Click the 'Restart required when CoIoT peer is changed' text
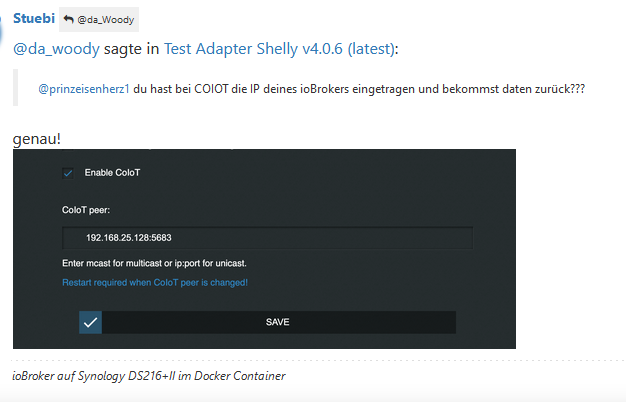The image size is (626, 402). [155, 283]
